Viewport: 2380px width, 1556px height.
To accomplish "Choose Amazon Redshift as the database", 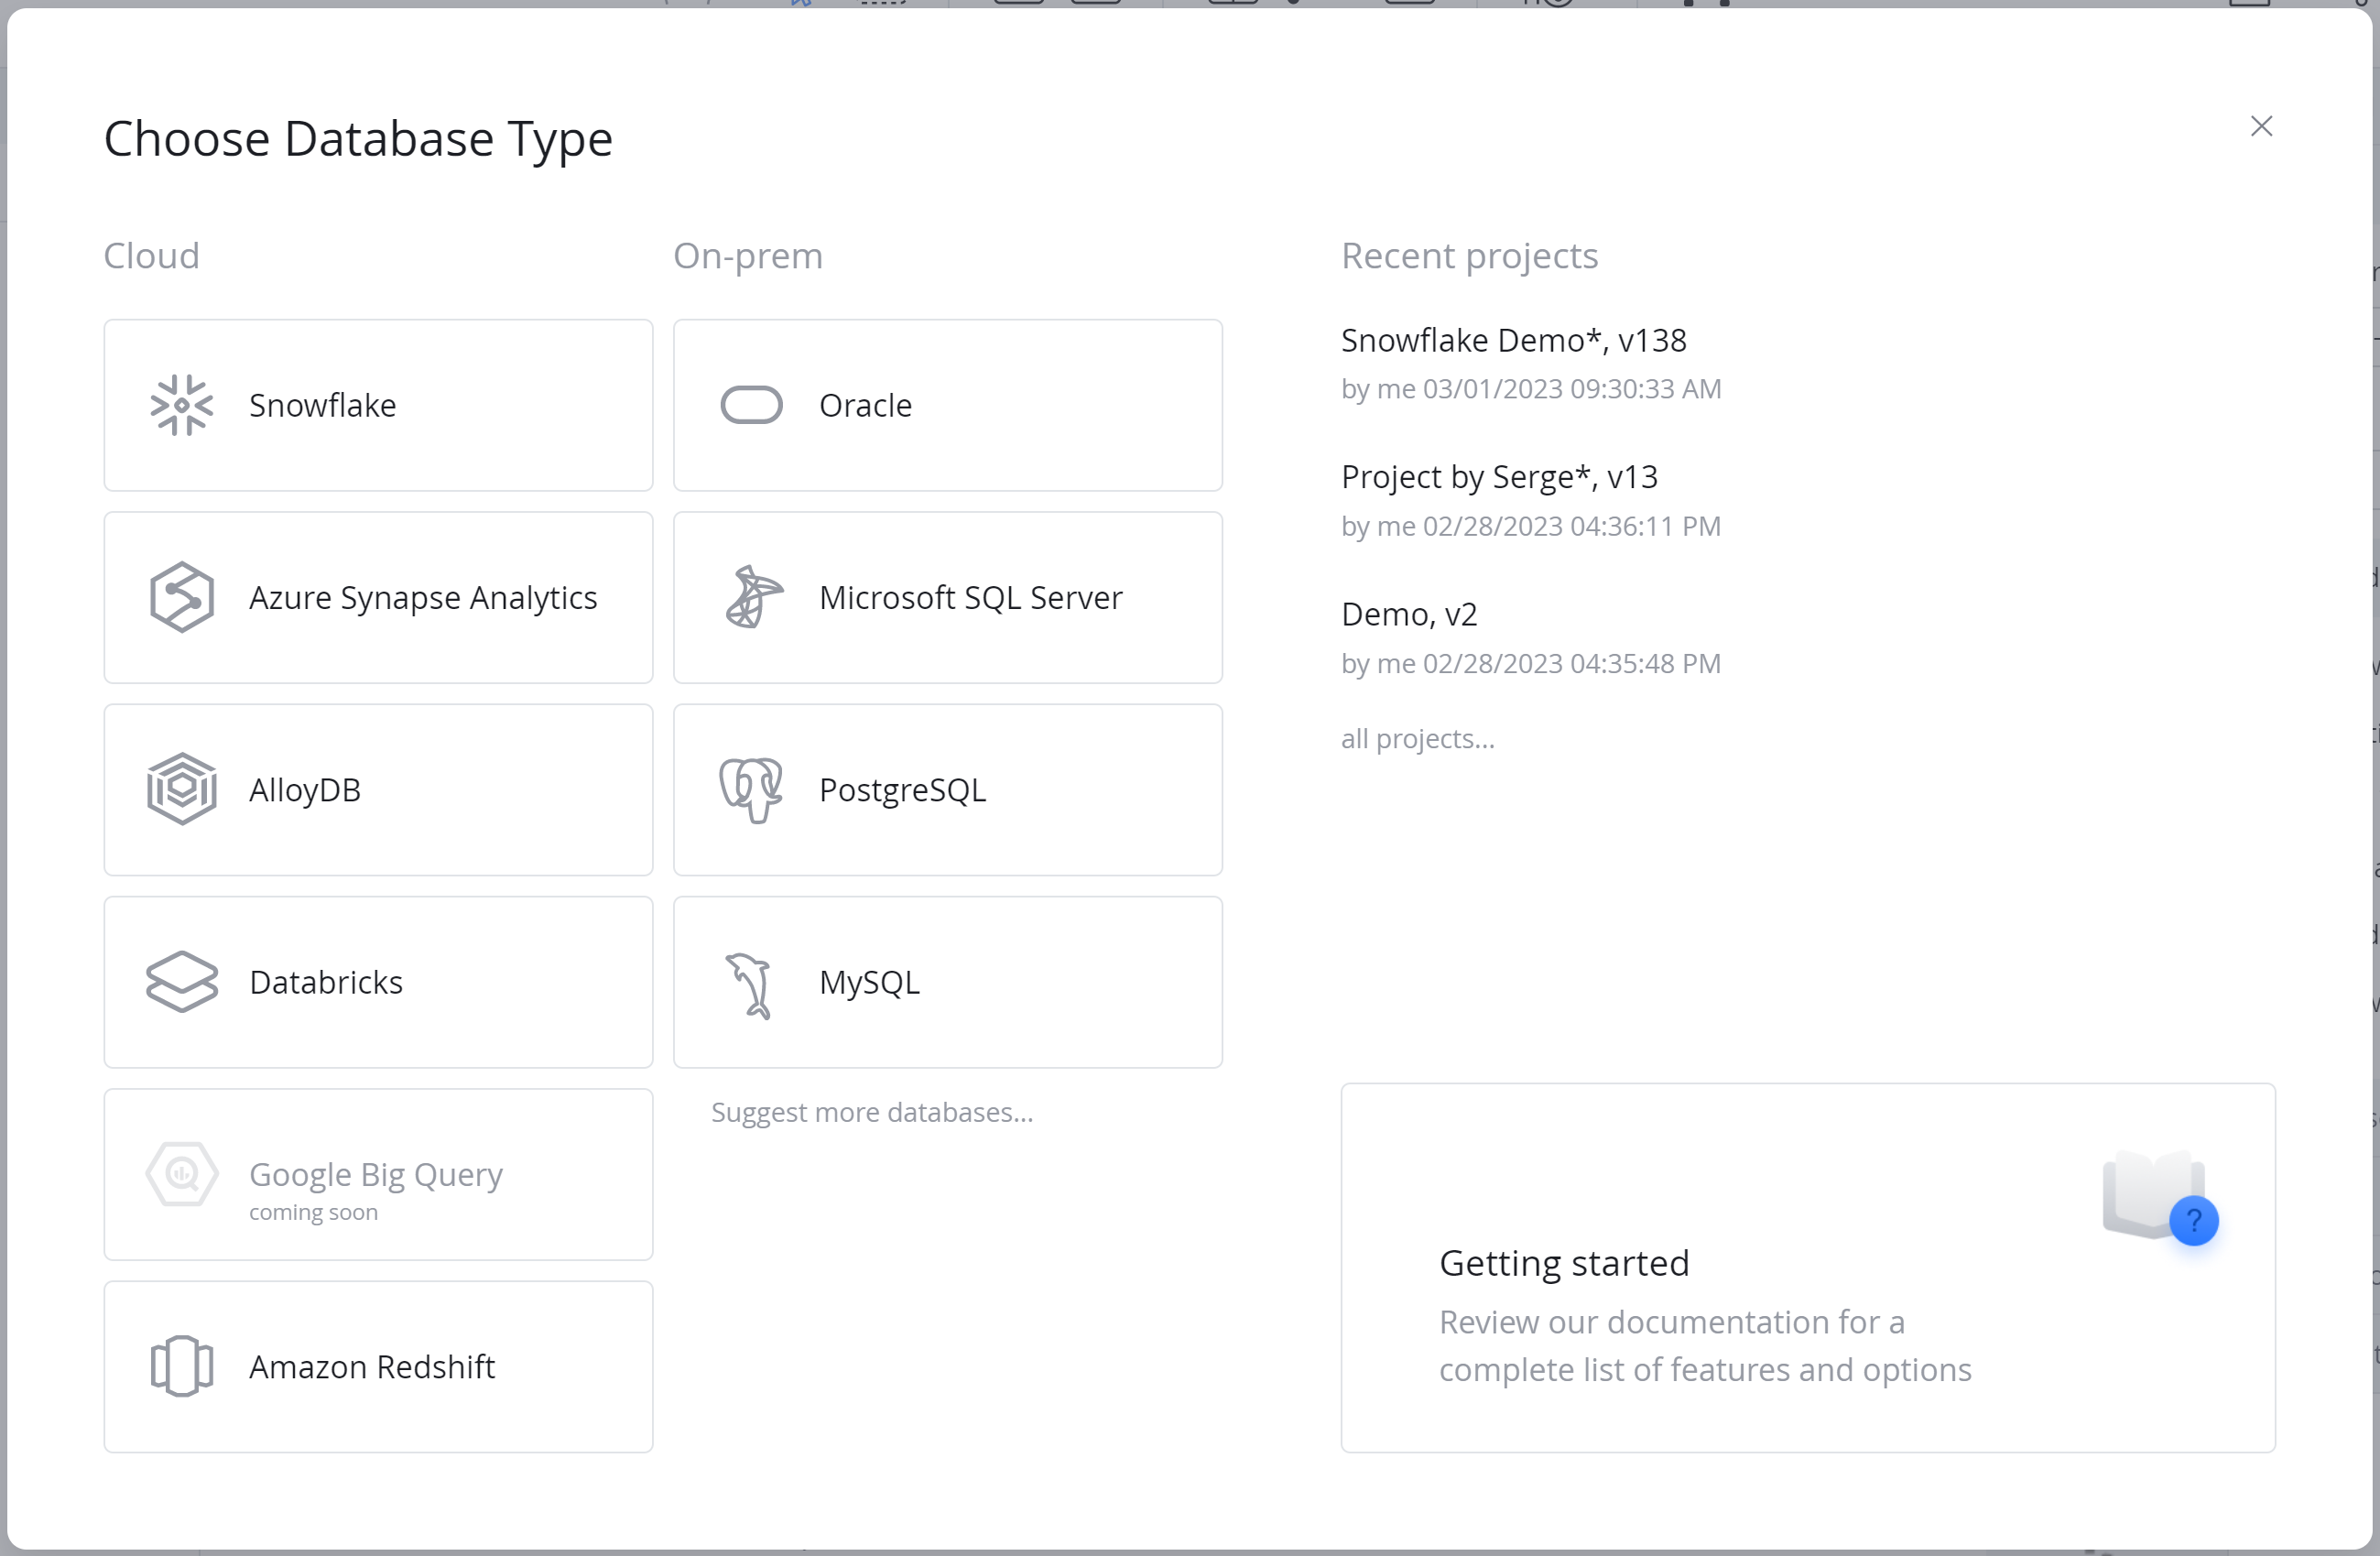I will pyautogui.click(x=378, y=1366).
